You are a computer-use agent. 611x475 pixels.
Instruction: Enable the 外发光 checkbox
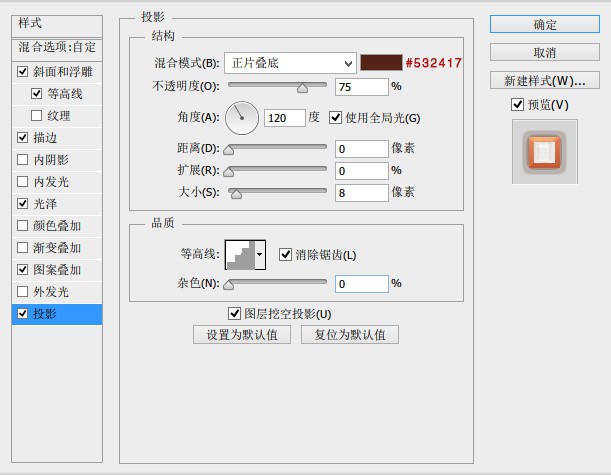[23, 291]
